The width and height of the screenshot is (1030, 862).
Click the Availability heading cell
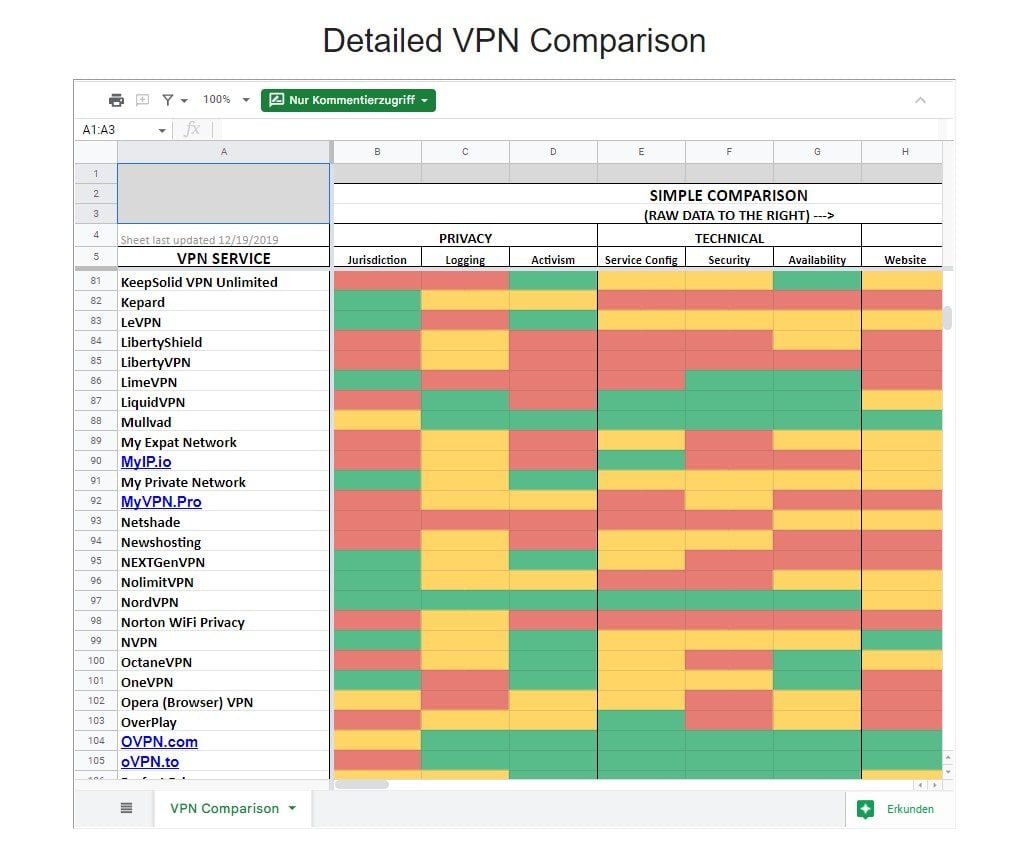[x=817, y=260]
